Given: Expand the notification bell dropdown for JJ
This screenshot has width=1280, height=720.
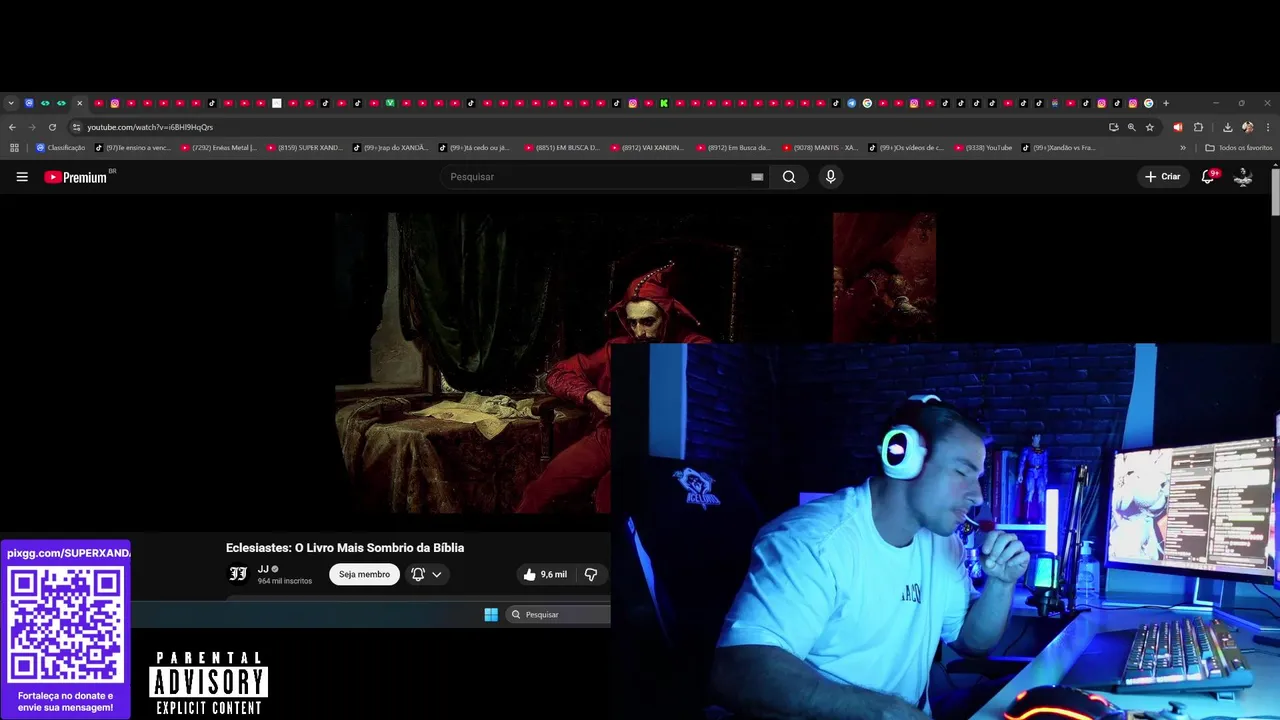Looking at the screenshot, I should pos(437,574).
